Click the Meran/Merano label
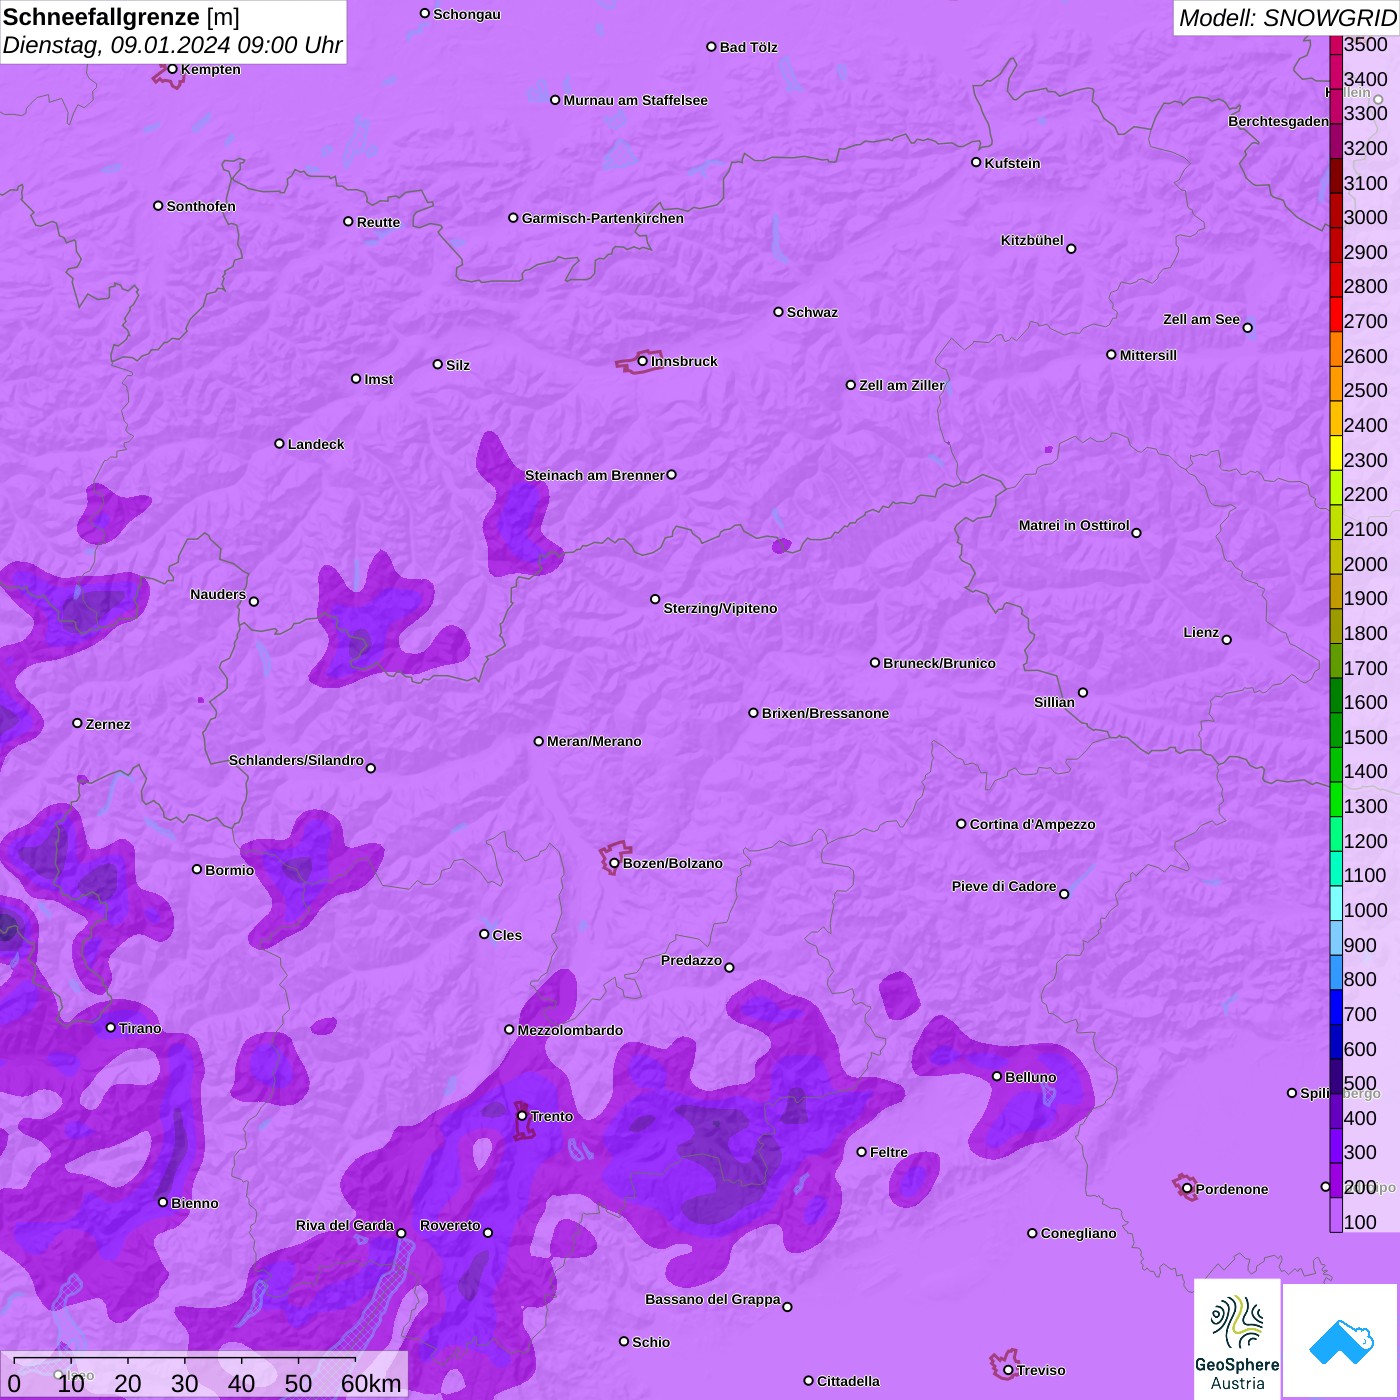1400x1400 pixels. [594, 741]
